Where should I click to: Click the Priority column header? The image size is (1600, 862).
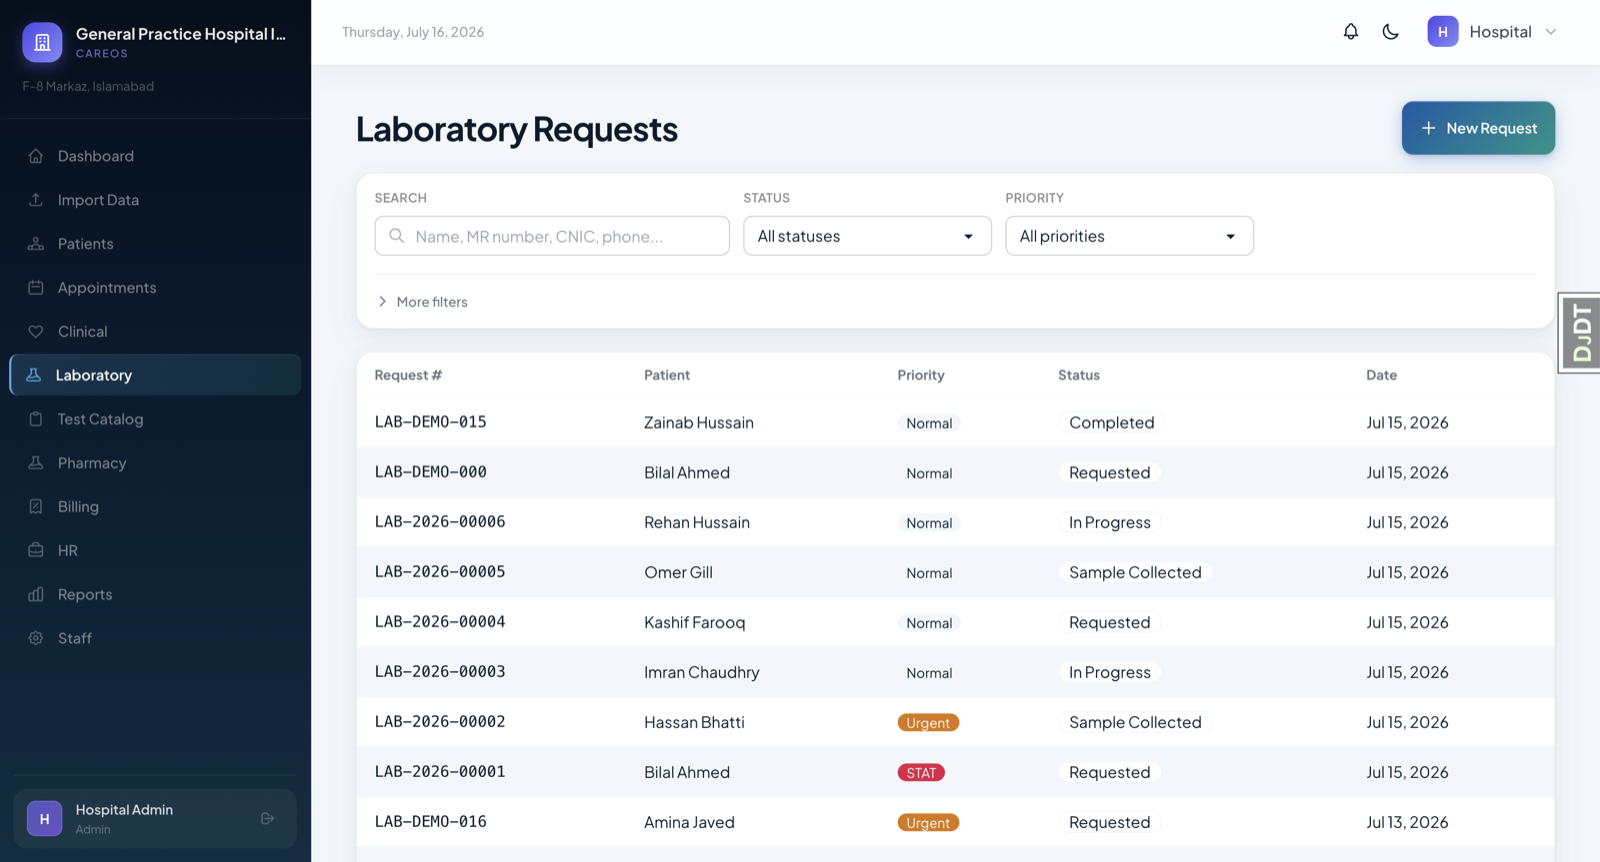pos(921,375)
